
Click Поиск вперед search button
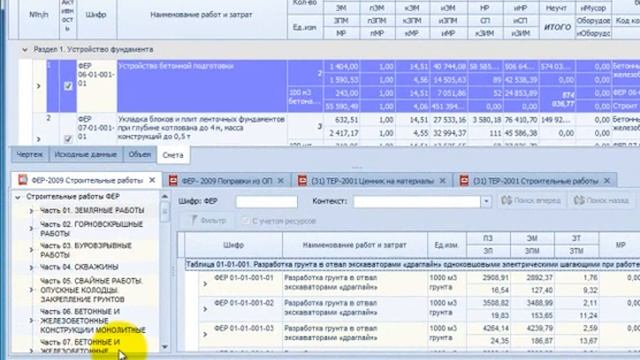(531, 200)
